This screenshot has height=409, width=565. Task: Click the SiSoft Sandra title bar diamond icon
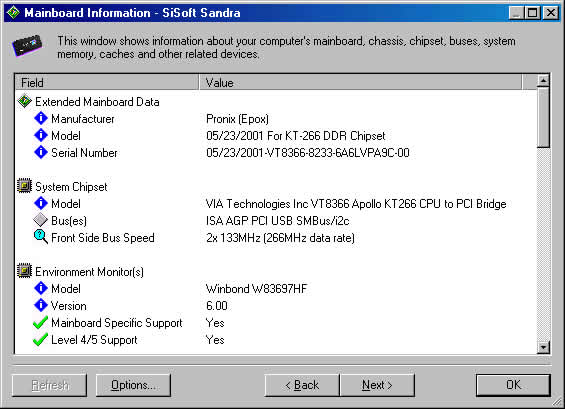(13, 13)
